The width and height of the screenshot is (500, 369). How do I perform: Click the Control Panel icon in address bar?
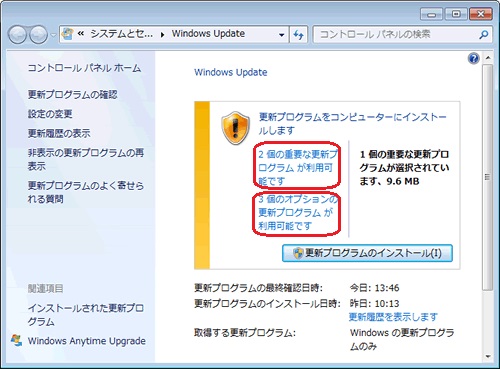(x=68, y=34)
